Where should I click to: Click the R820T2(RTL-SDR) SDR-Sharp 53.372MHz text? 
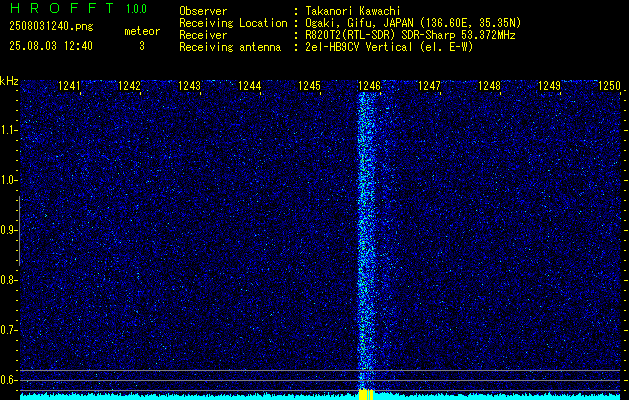tap(410, 35)
